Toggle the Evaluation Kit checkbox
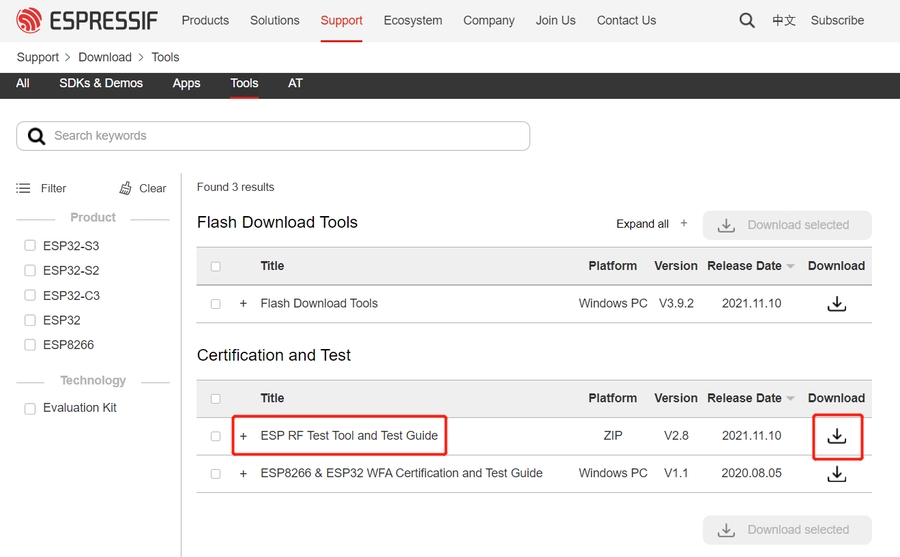Viewport: 900px width, 557px height. click(30, 408)
